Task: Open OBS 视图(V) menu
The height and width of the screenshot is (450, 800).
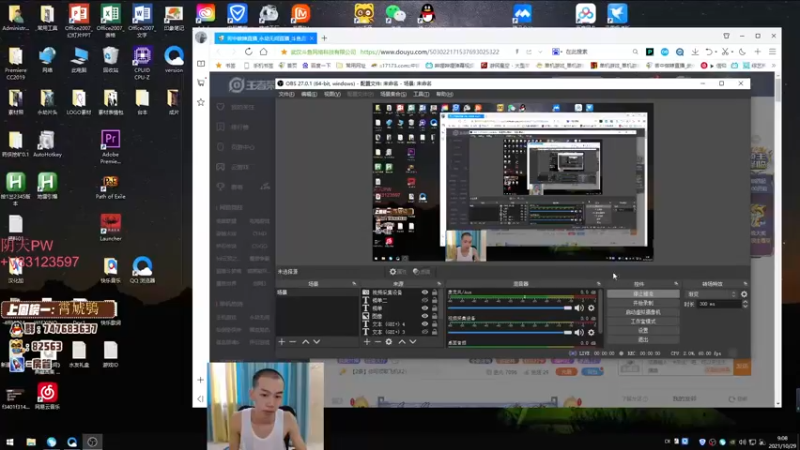Action: 332,94
